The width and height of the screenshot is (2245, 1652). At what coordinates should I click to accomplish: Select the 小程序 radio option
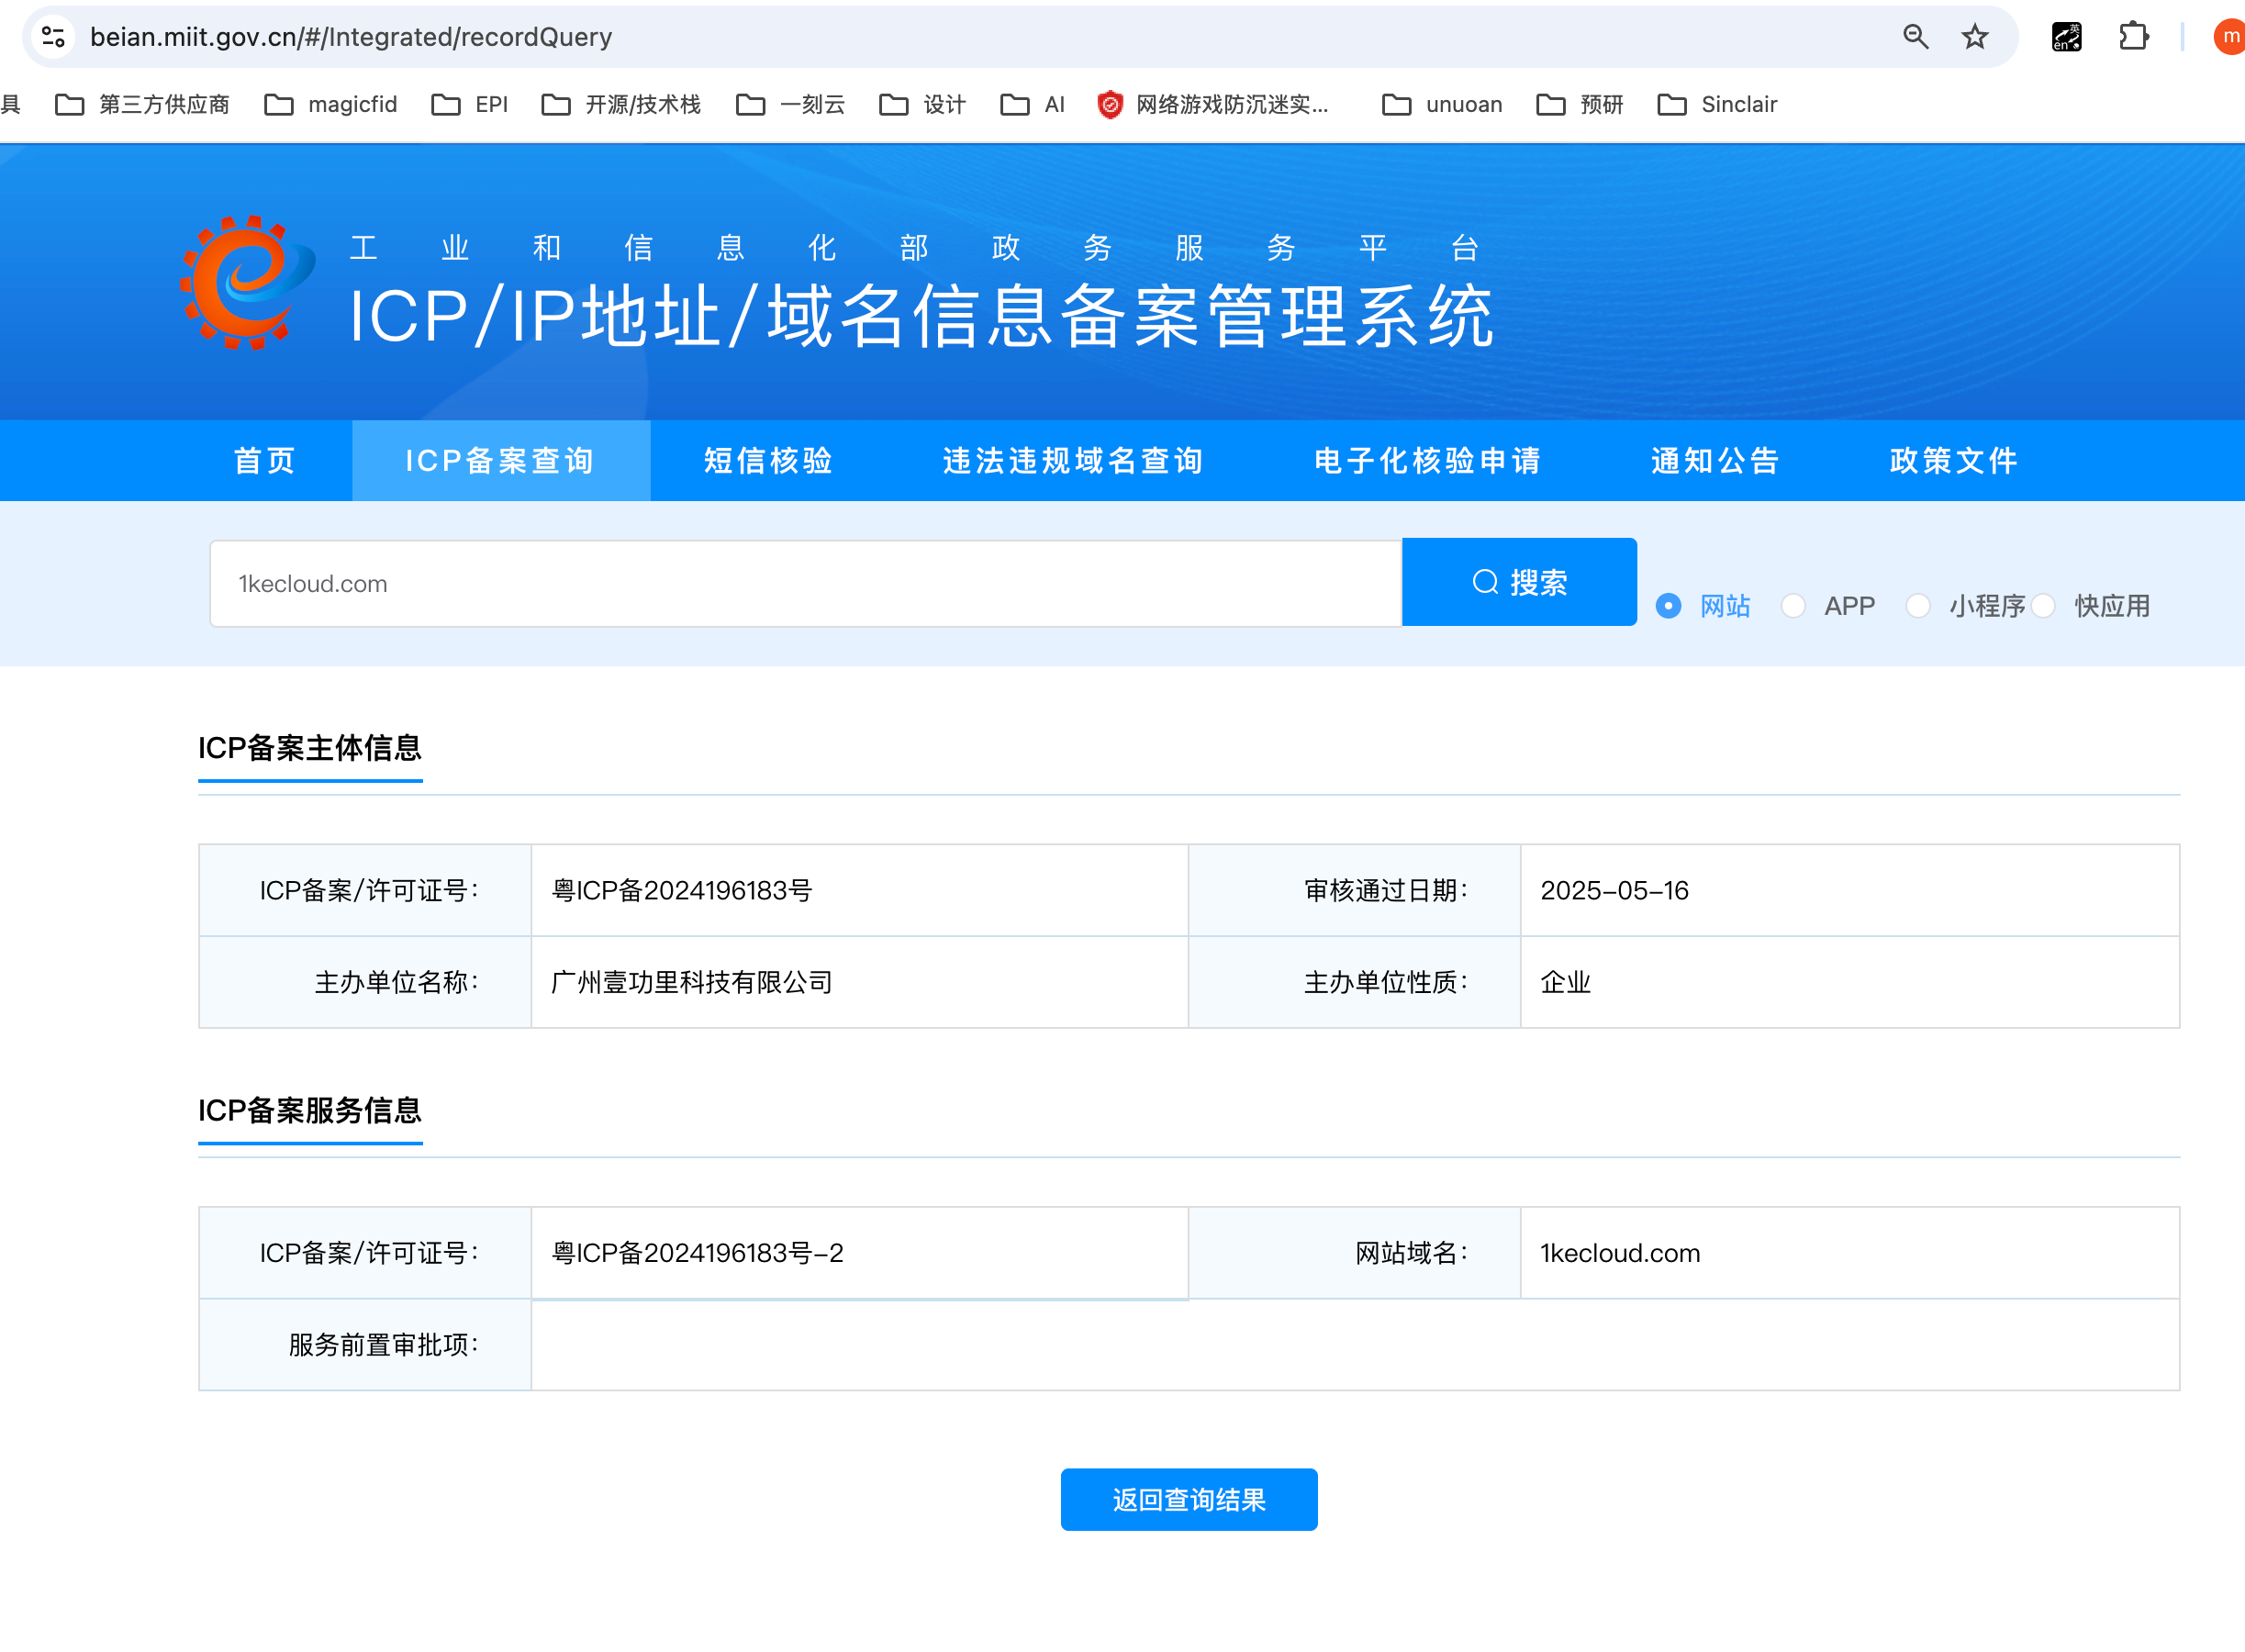coord(1917,606)
